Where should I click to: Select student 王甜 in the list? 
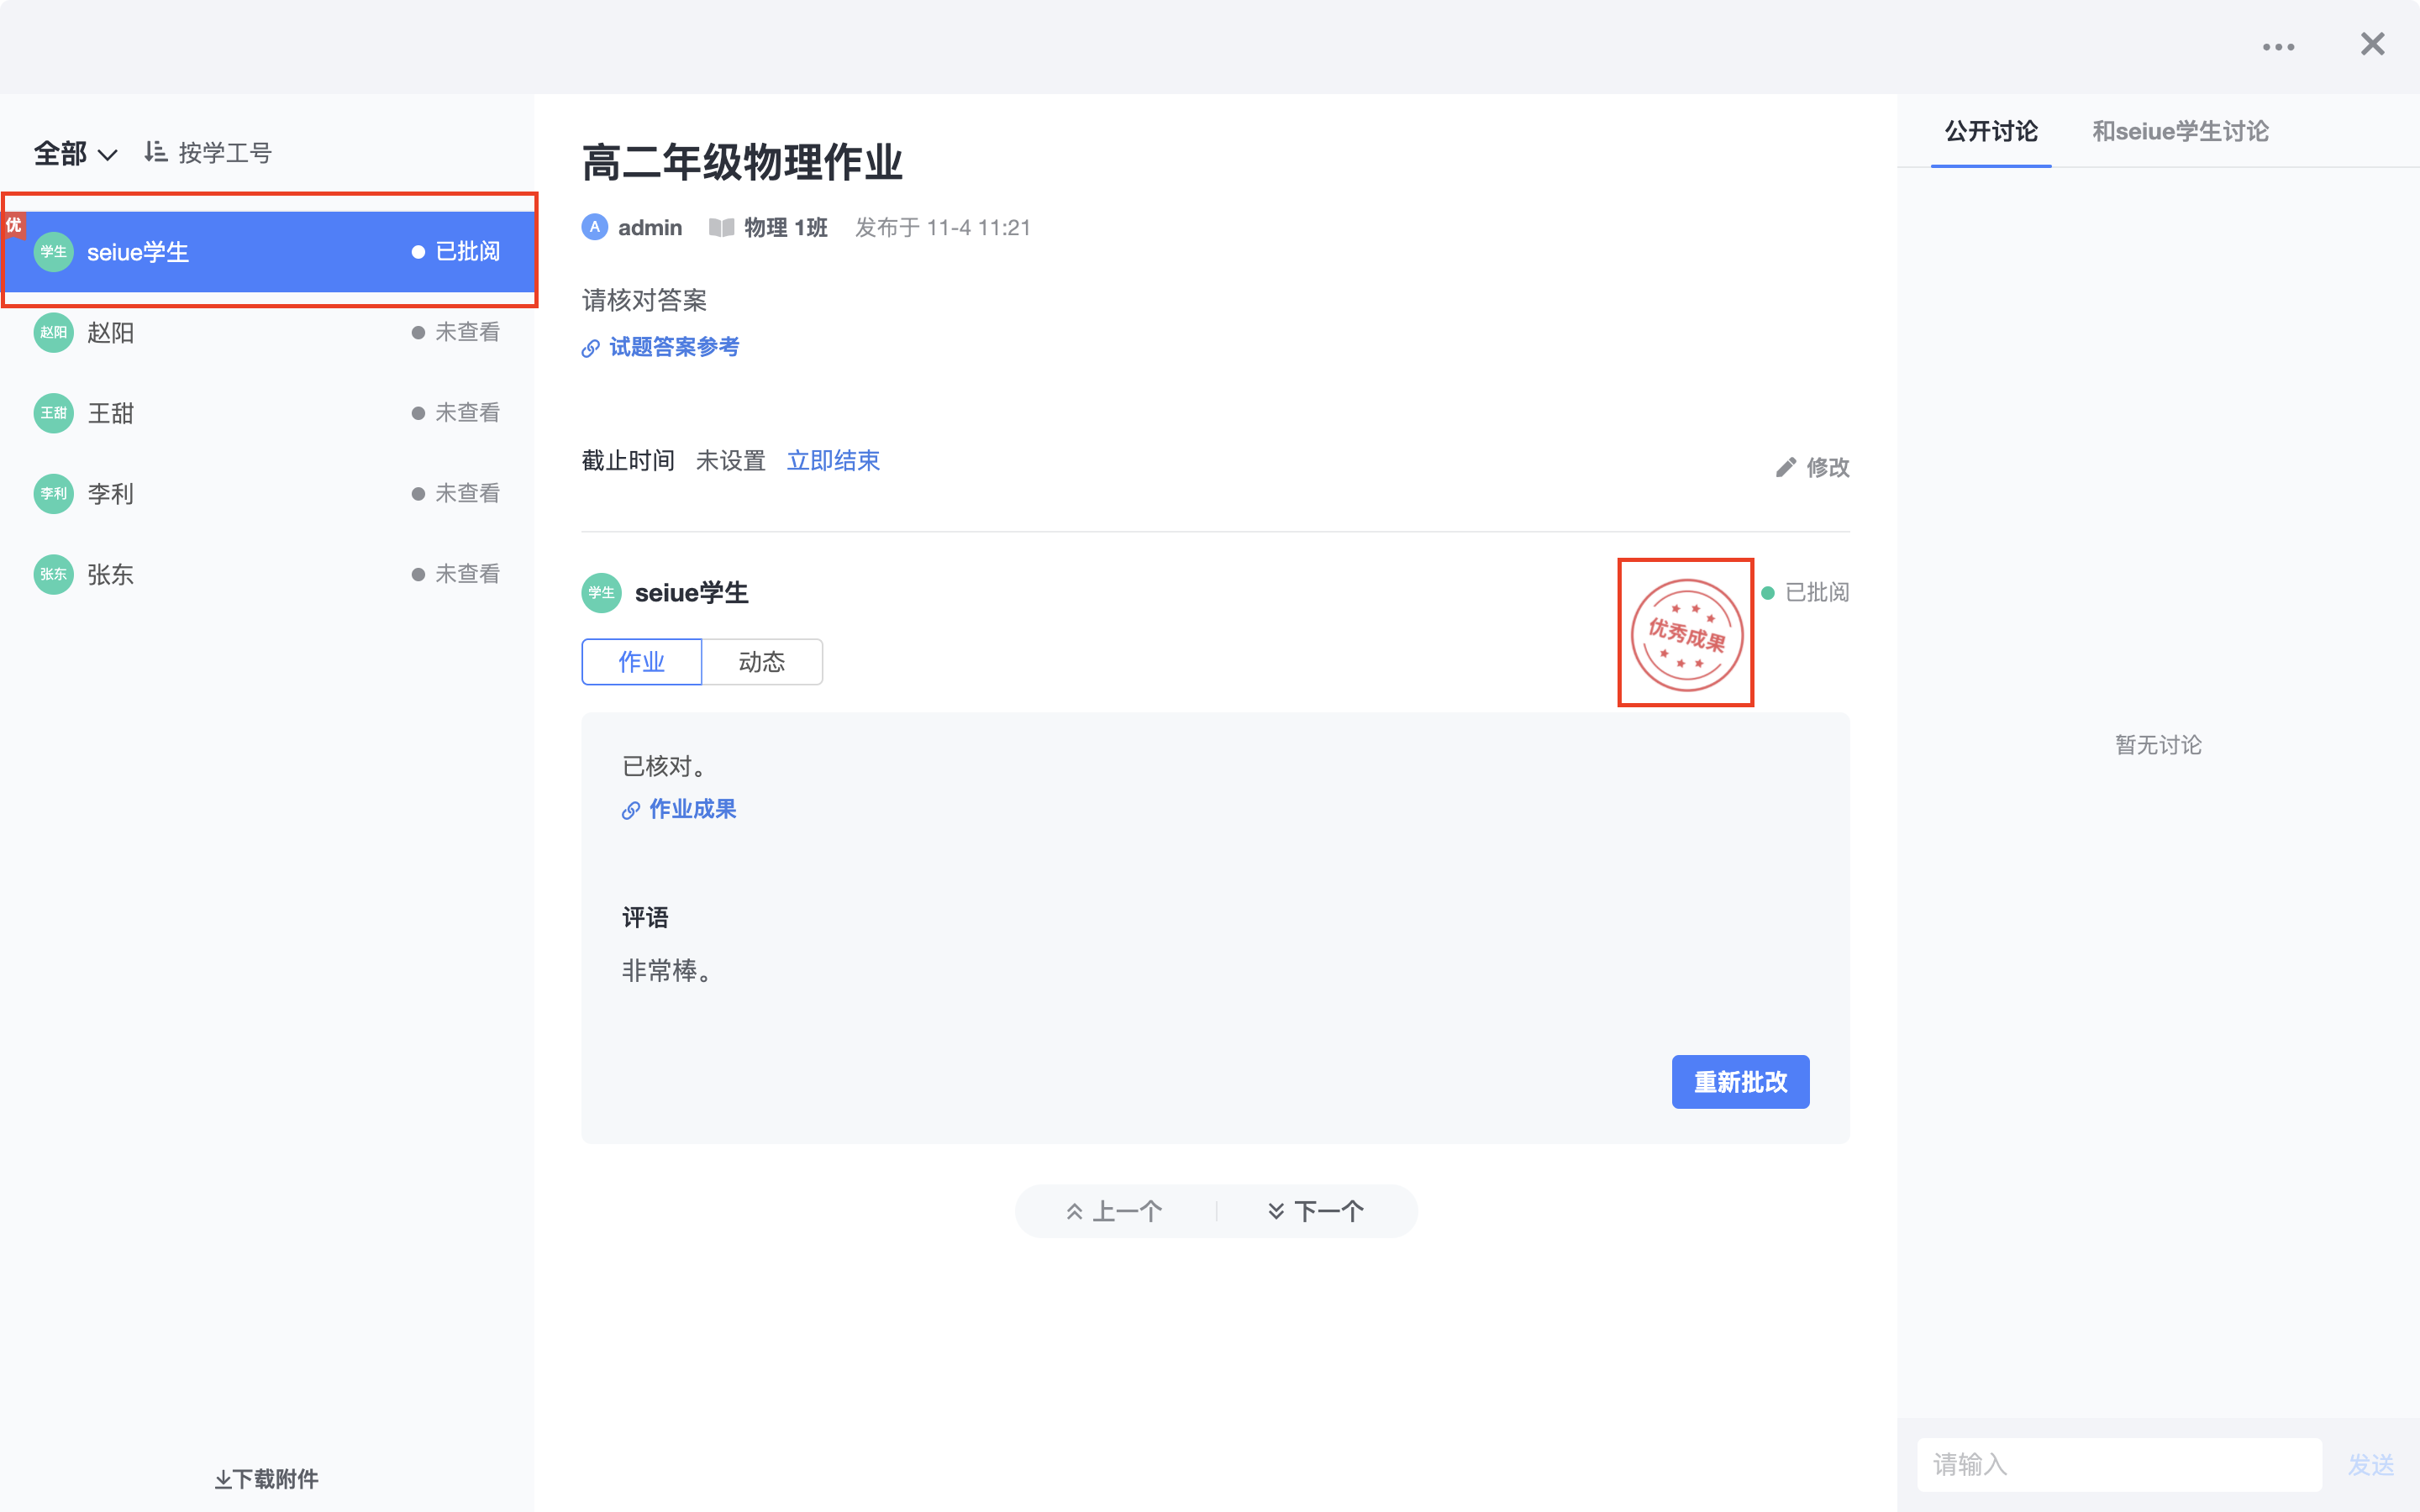click(x=268, y=413)
